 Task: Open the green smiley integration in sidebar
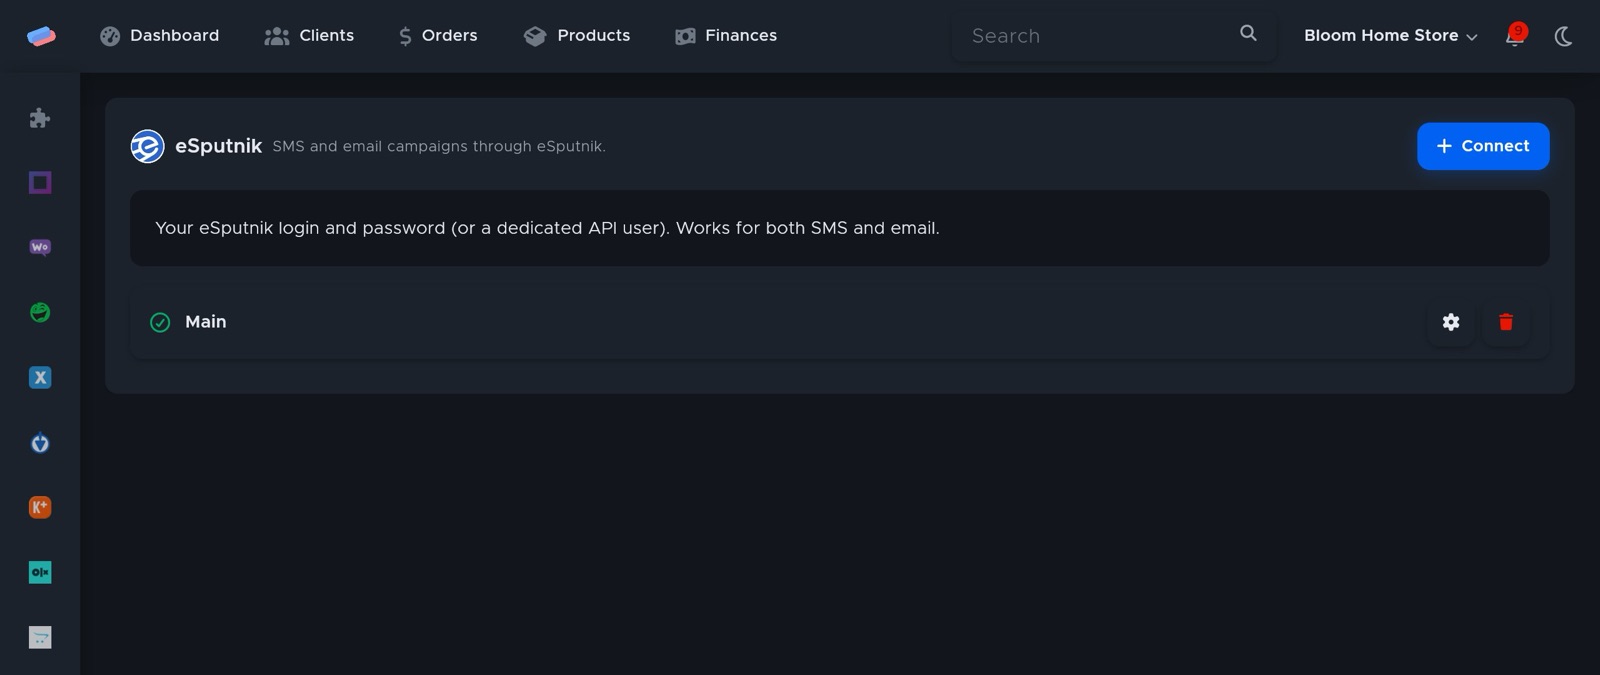(40, 312)
